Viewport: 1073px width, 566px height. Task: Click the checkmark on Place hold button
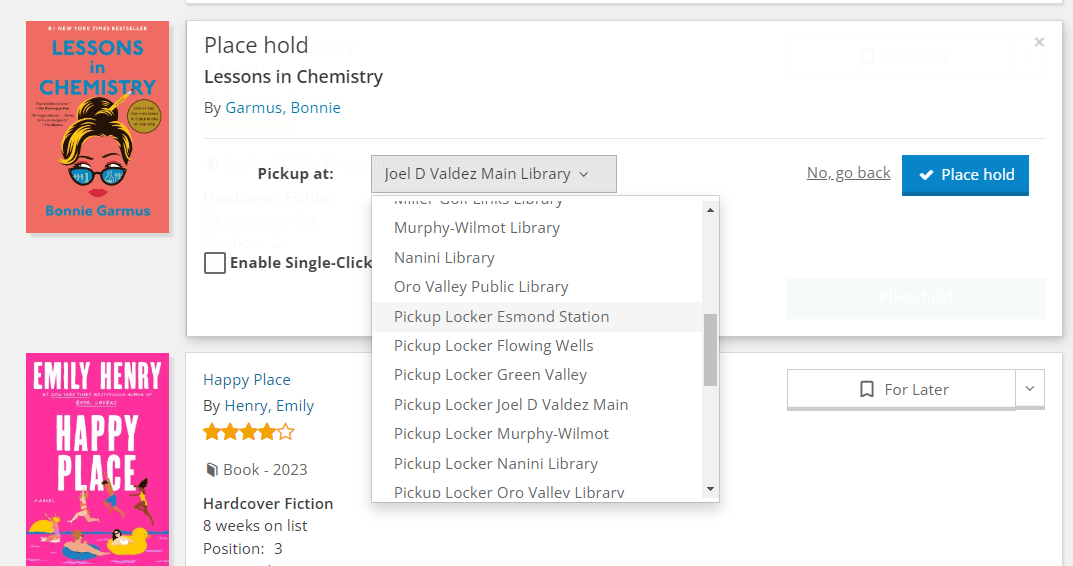926,175
